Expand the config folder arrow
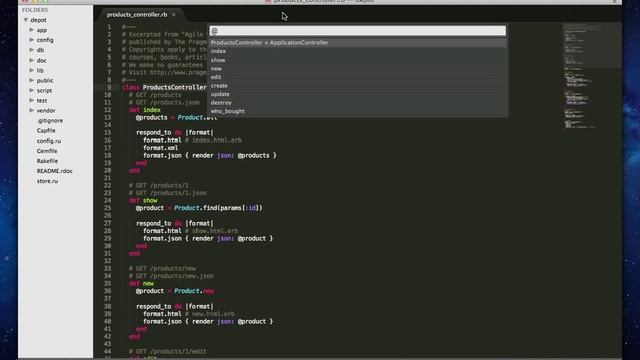 click(x=31, y=40)
